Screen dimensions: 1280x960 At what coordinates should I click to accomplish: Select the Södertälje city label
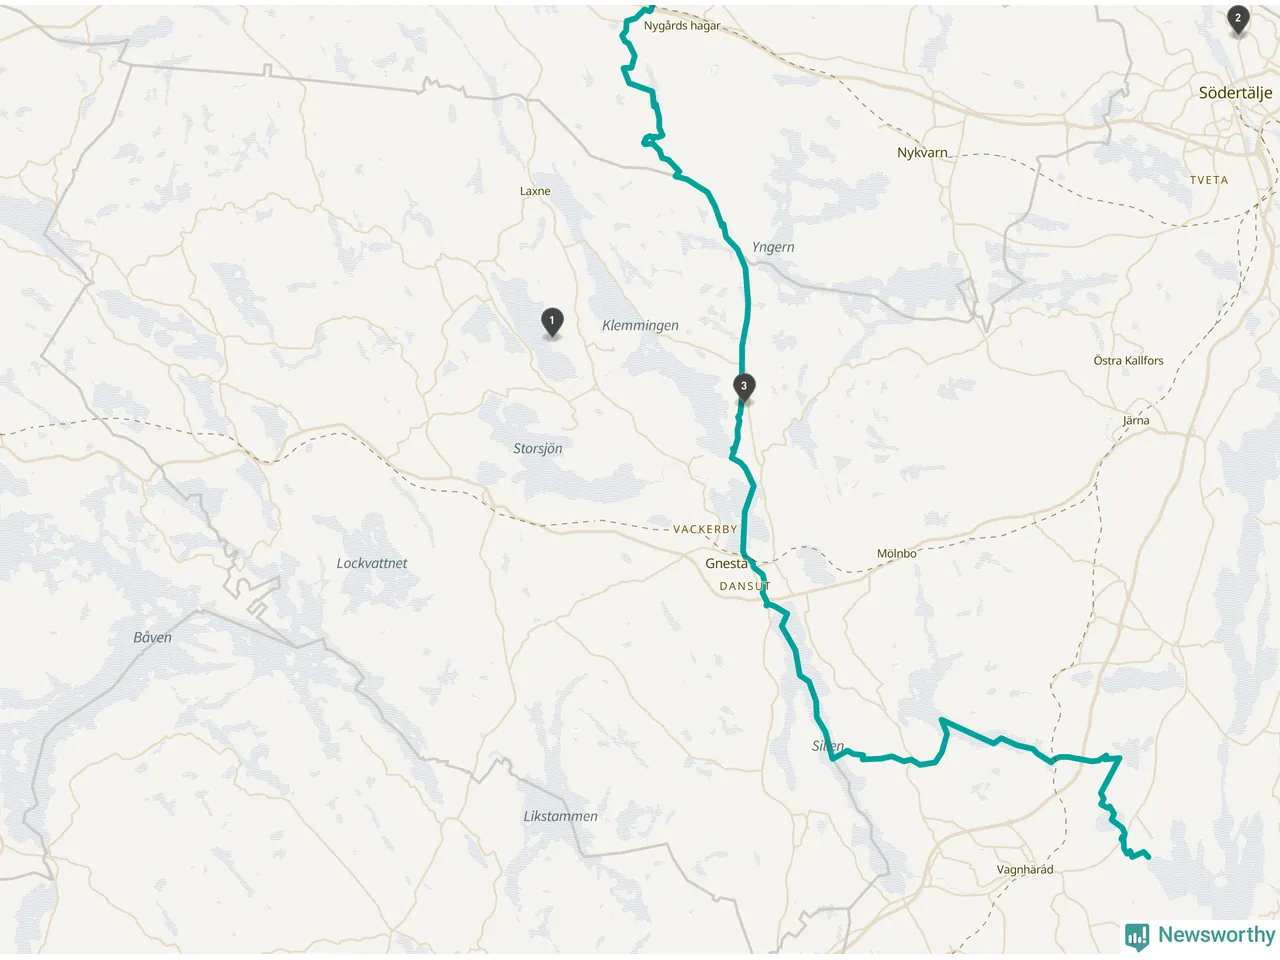coord(1236,93)
